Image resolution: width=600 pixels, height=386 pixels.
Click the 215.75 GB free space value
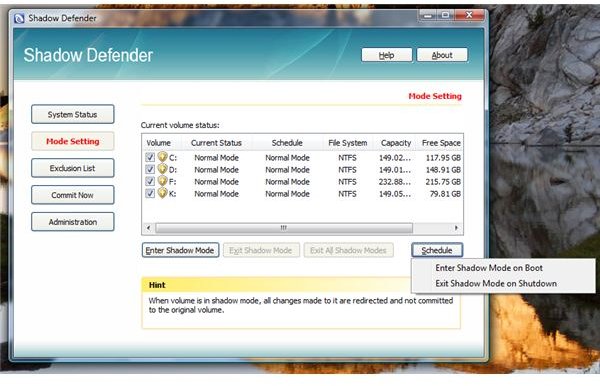point(443,182)
